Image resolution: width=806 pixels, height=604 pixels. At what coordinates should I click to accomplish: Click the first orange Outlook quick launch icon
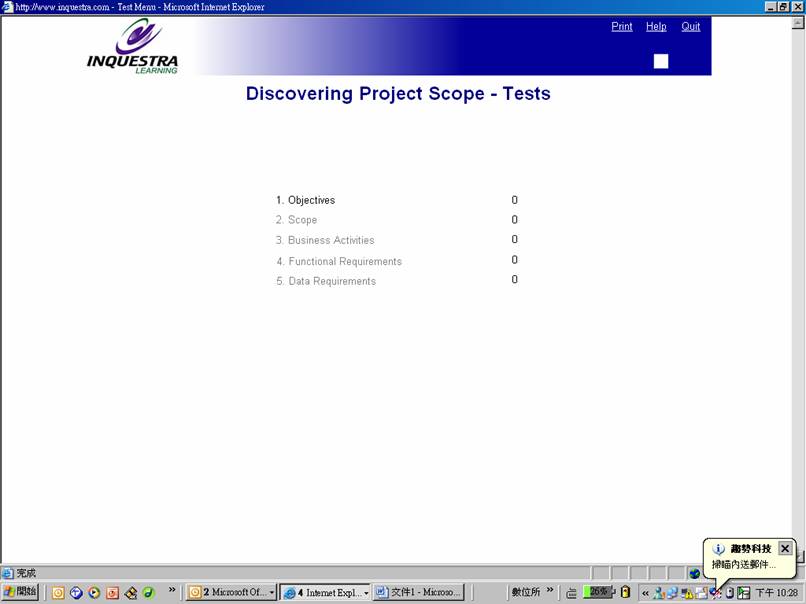tap(58, 592)
